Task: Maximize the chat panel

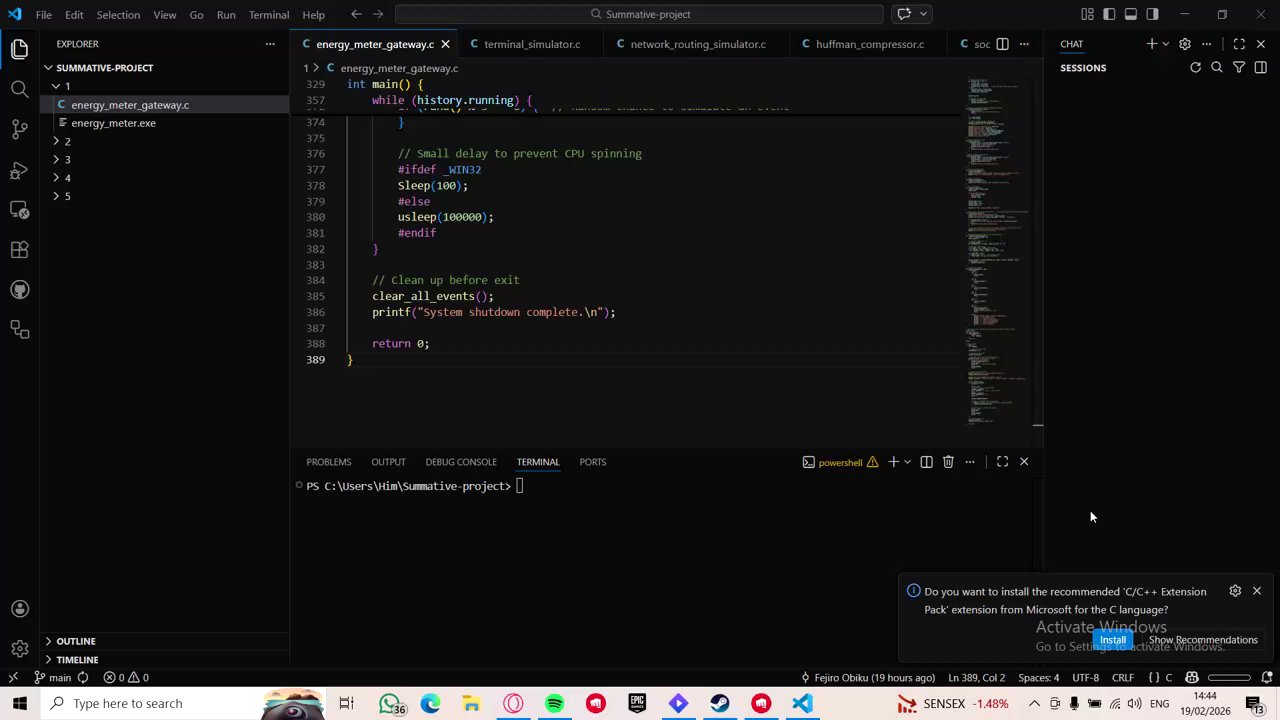Action: pos(1239,44)
